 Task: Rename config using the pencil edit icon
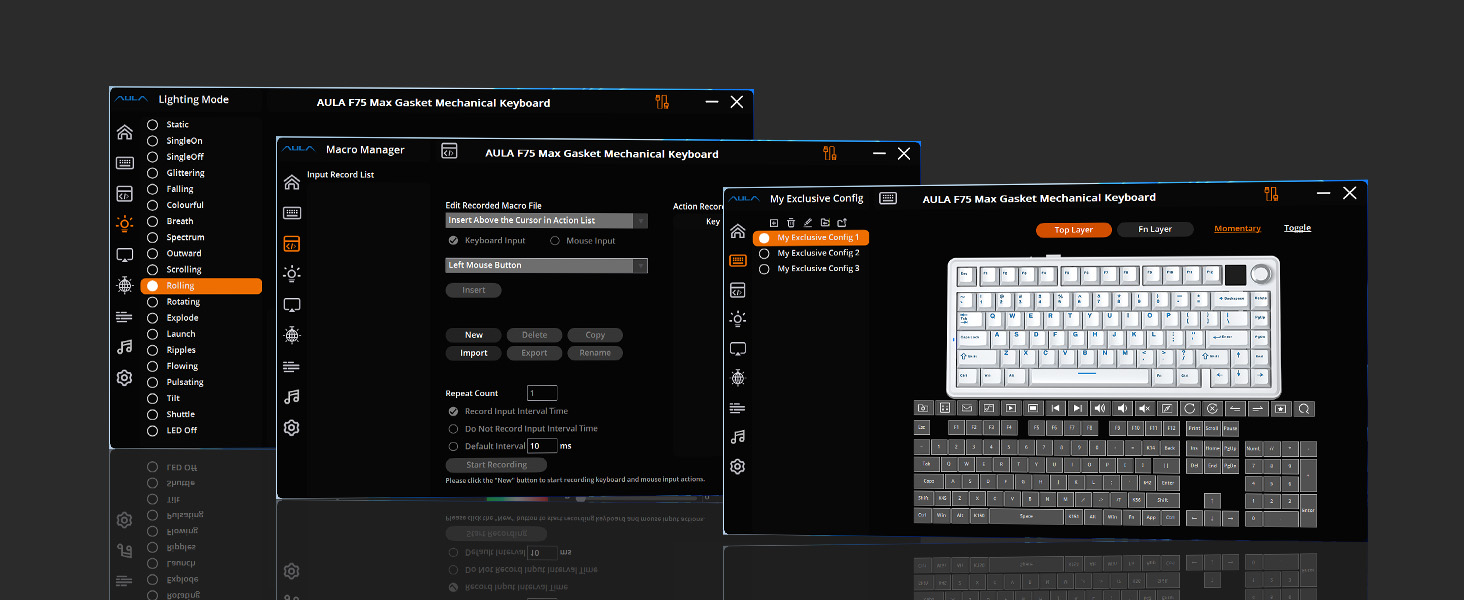(x=807, y=221)
